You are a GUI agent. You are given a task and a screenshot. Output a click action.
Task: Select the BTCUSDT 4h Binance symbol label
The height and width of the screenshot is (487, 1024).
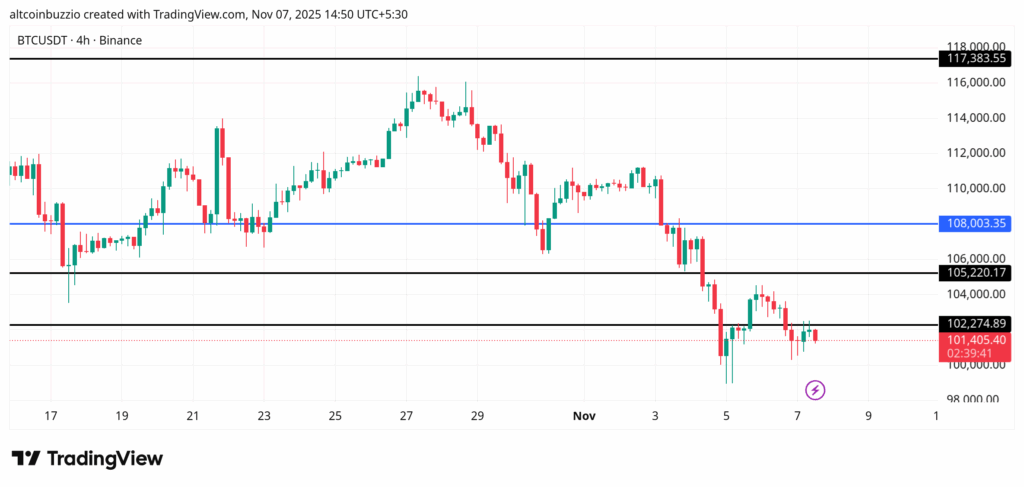point(79,40)
